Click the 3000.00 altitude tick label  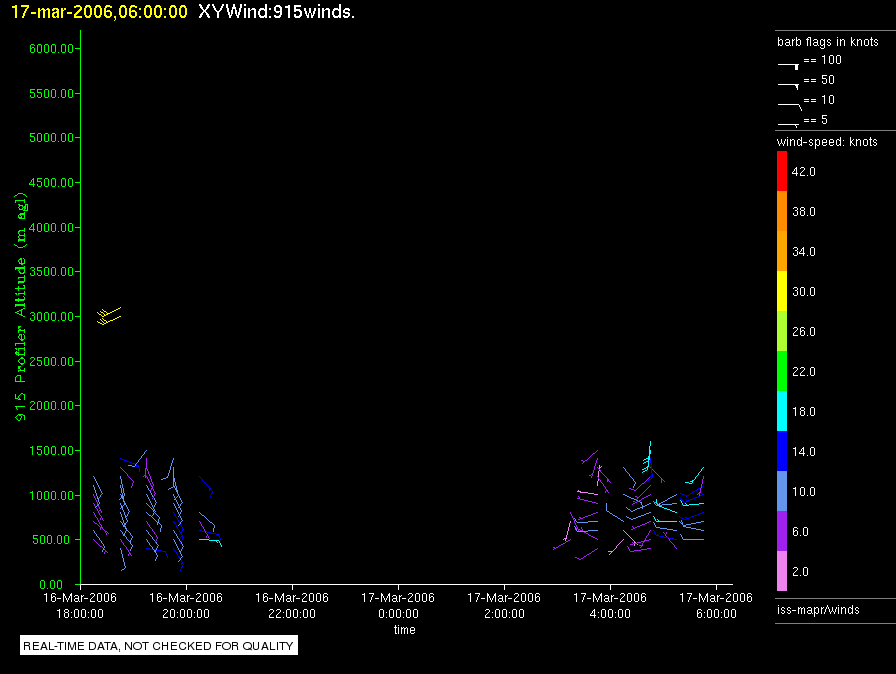(x=51, y=316)
